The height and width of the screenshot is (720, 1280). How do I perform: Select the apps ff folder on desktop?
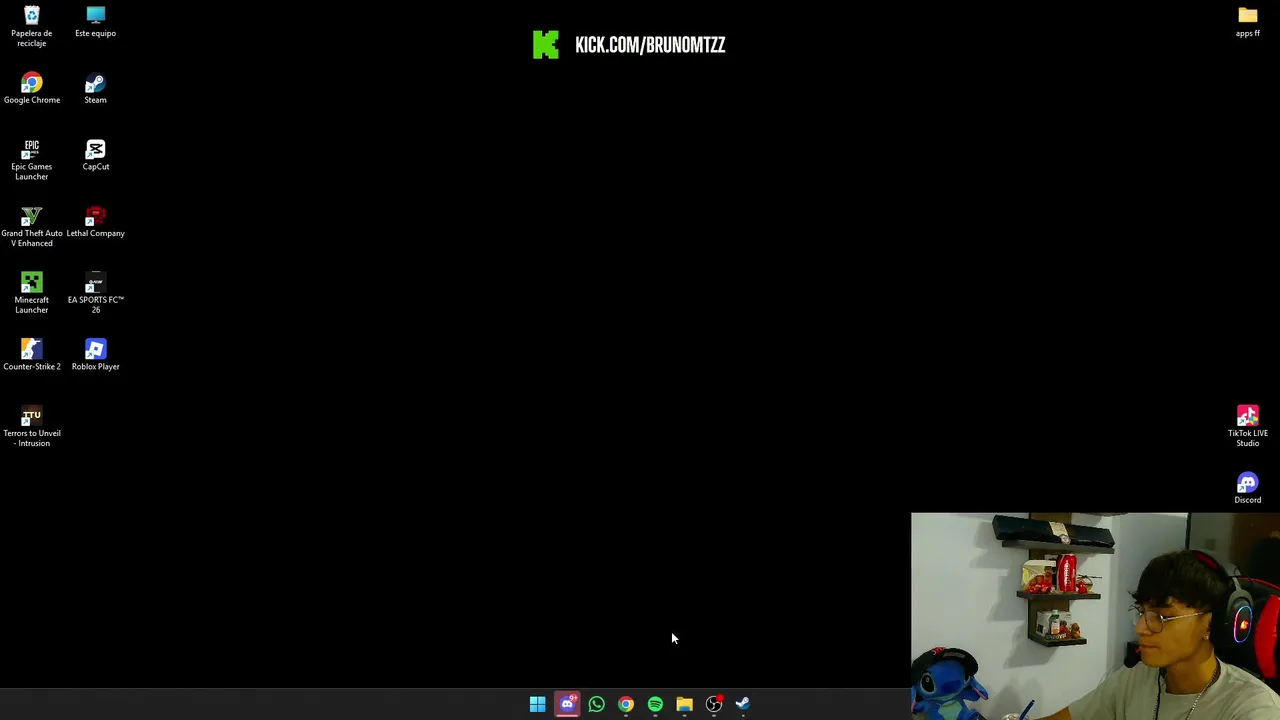[1247, 22]
